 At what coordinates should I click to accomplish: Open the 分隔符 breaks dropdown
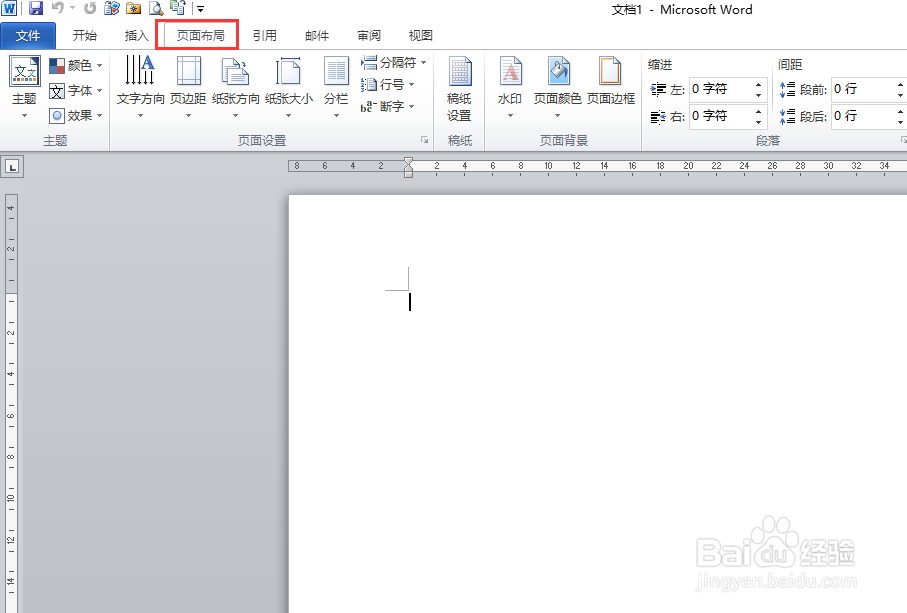pyautogui.click(x=393, y=62)
